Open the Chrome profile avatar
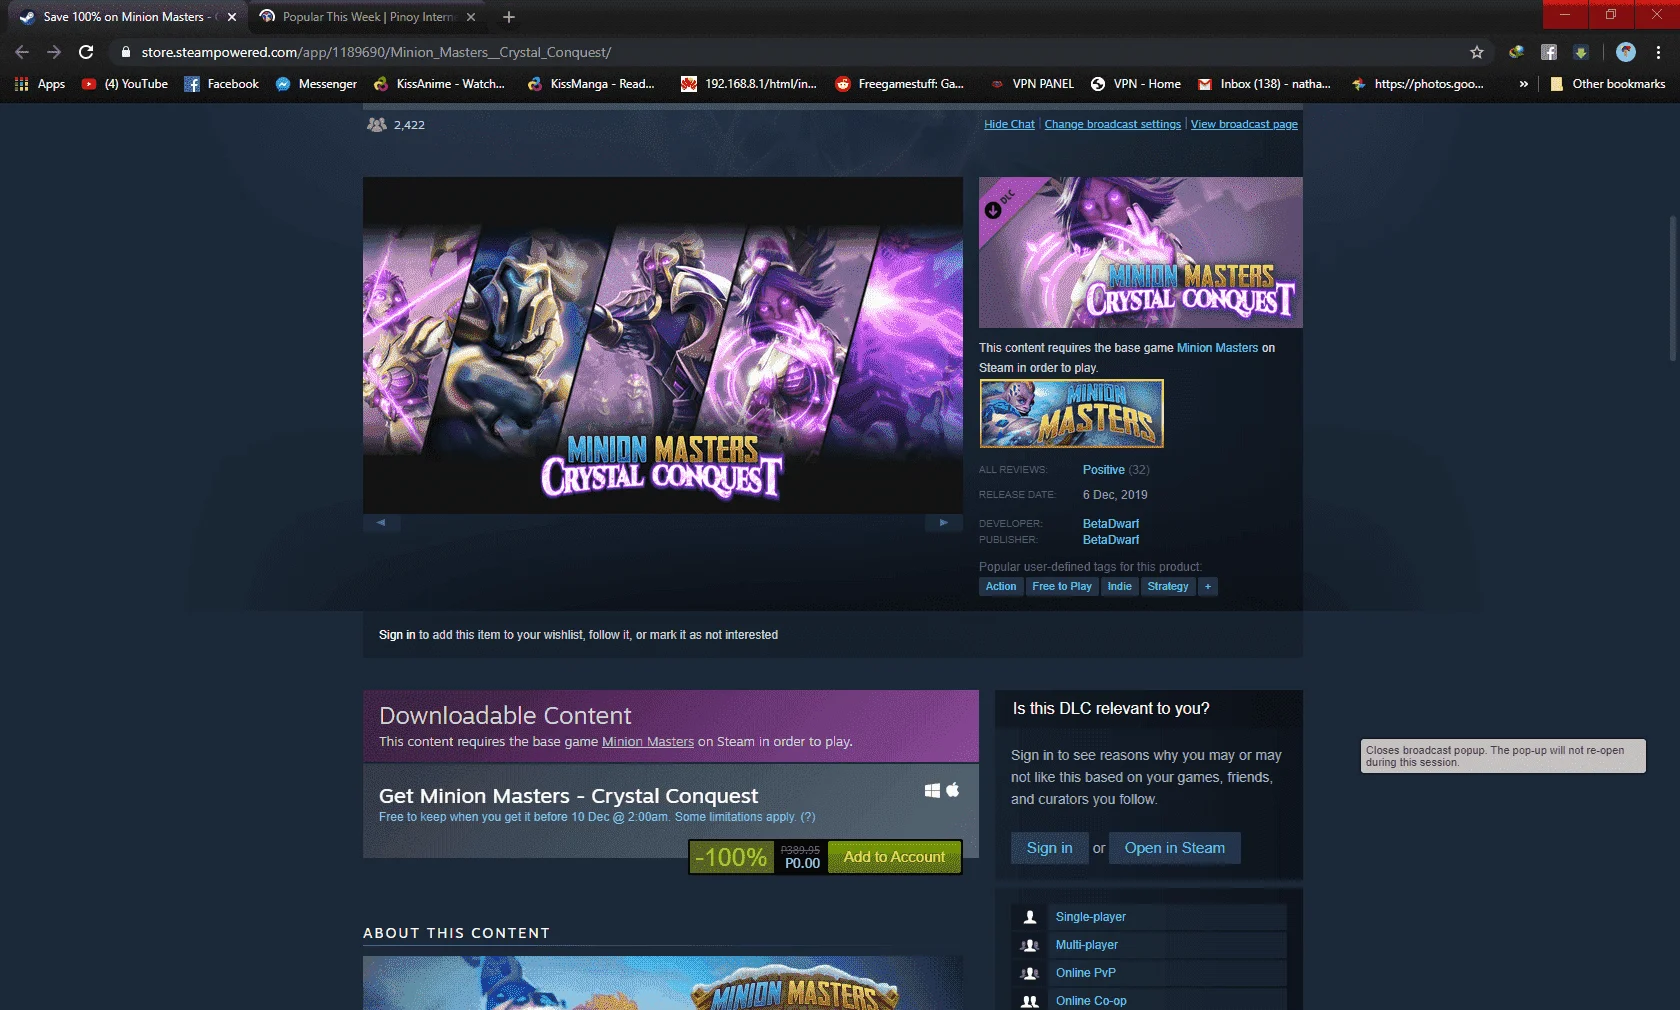The width and height of the screenshot is (1680, 1010). point(1626,52)
